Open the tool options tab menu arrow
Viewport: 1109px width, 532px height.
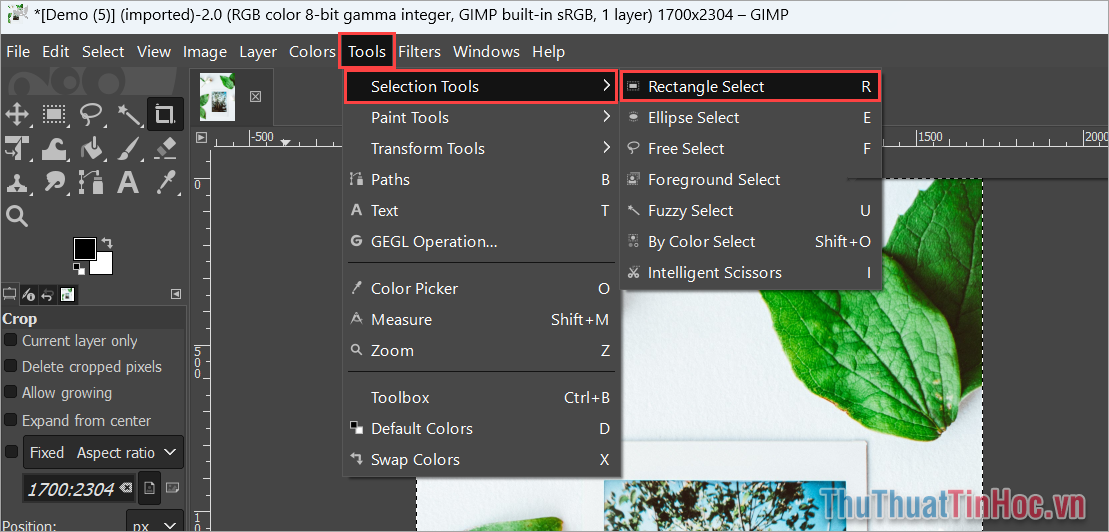click(176, 294)
